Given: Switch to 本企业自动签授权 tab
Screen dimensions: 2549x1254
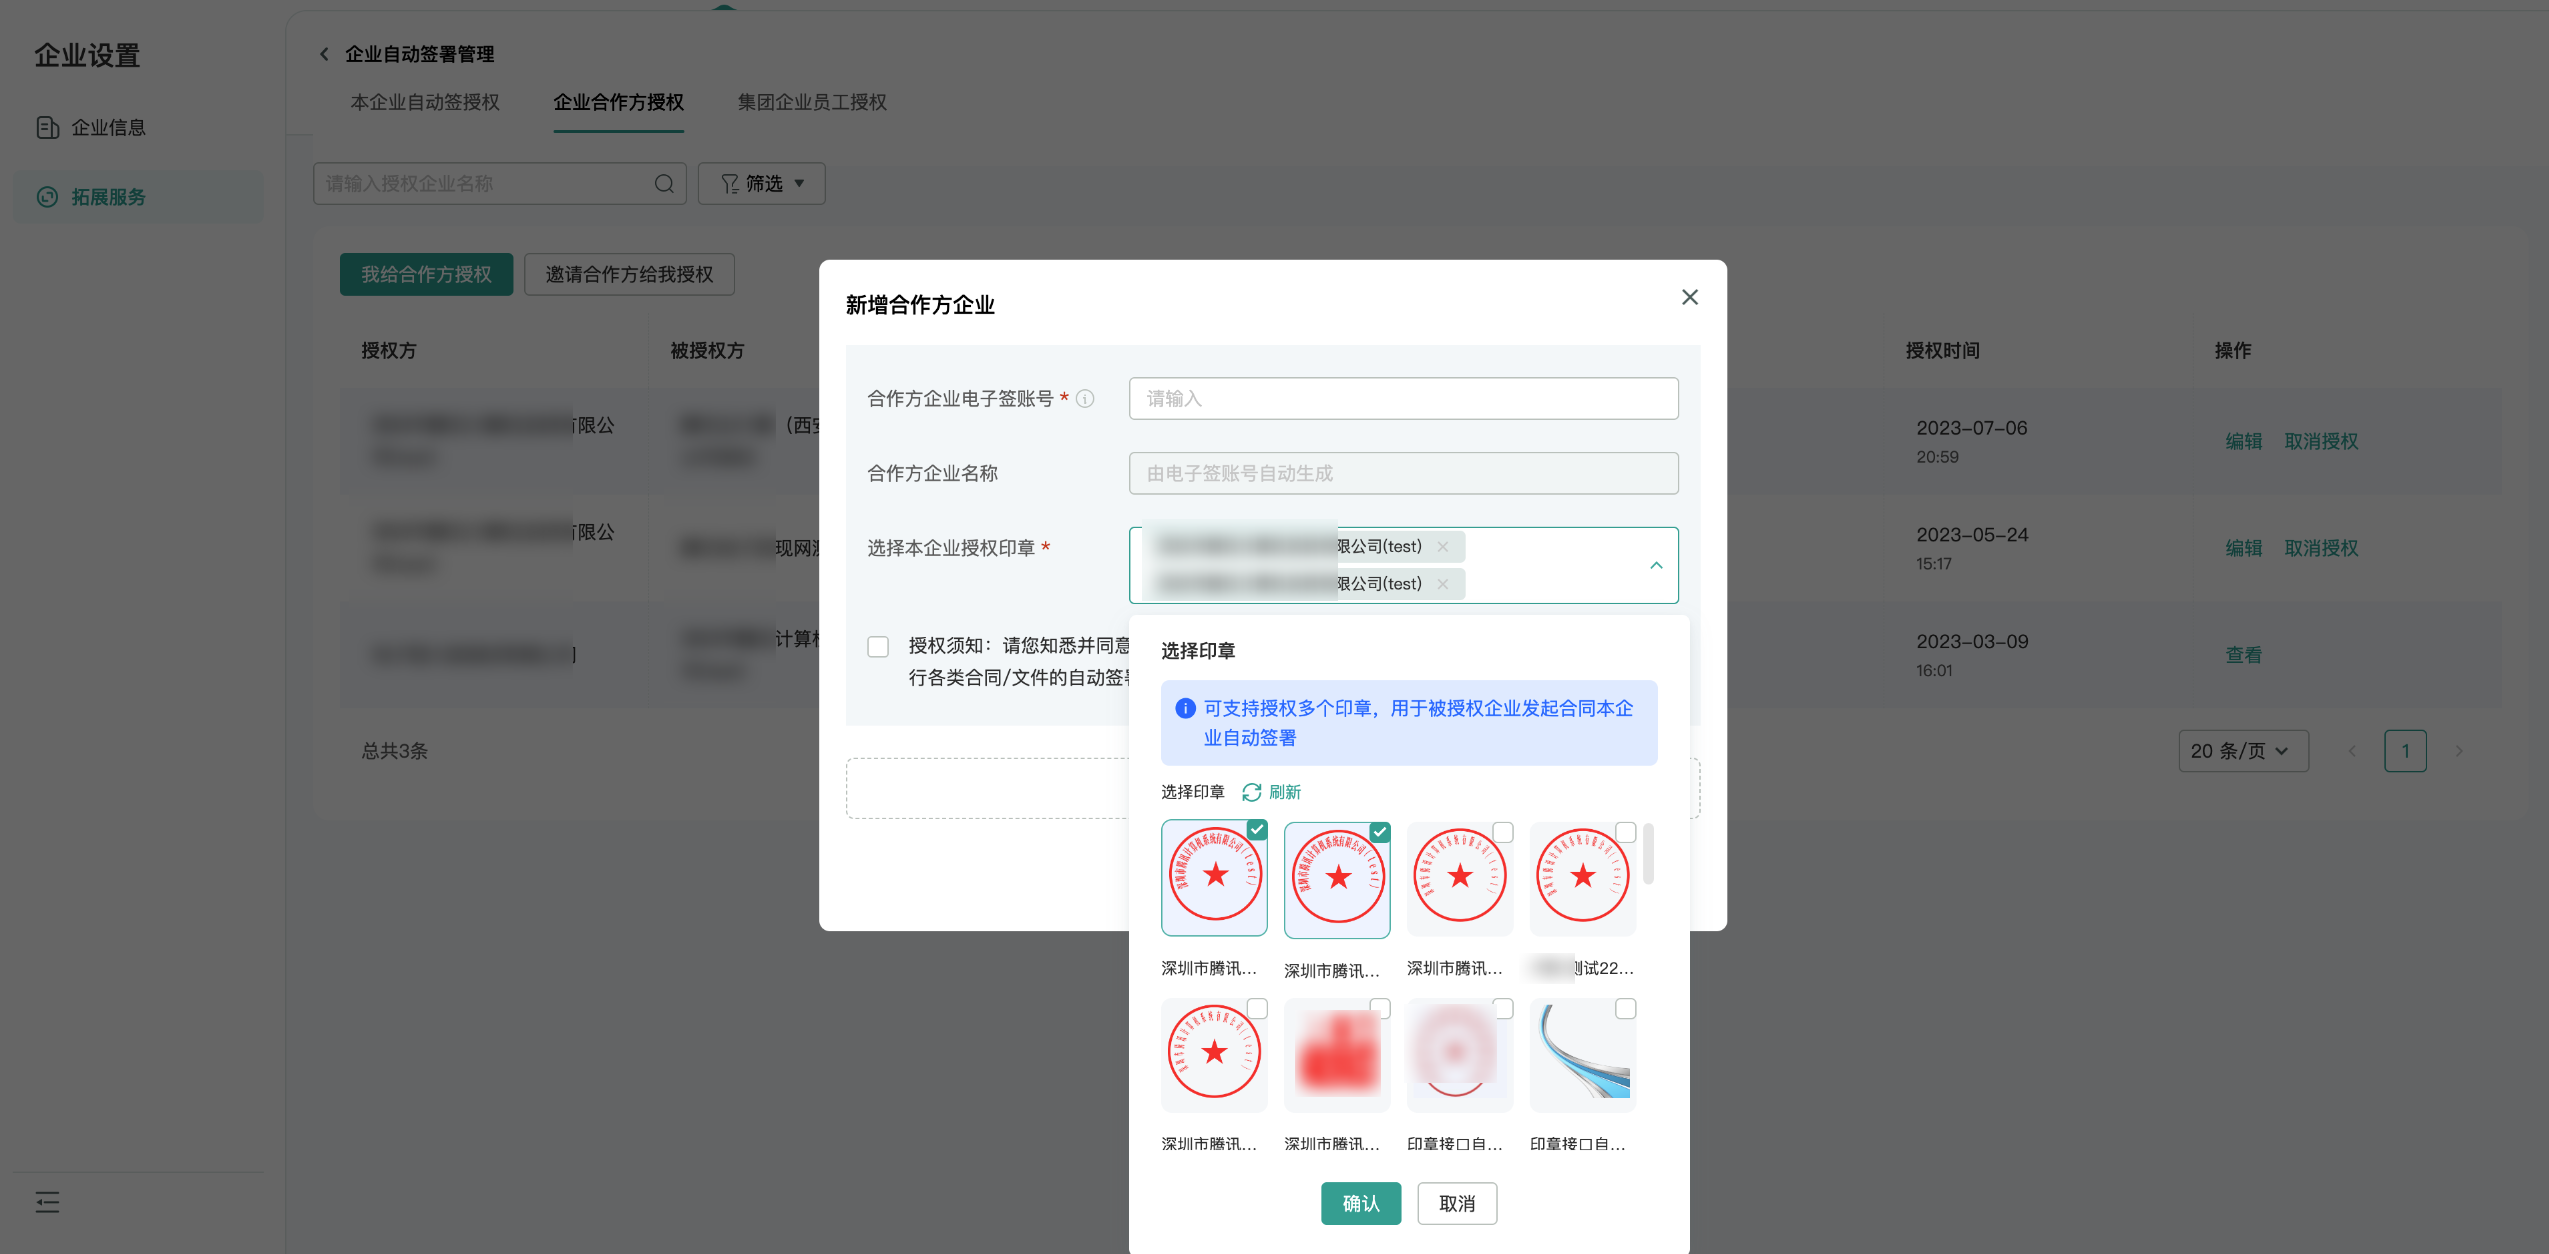Looking at the screenshot, I should 424,102.
